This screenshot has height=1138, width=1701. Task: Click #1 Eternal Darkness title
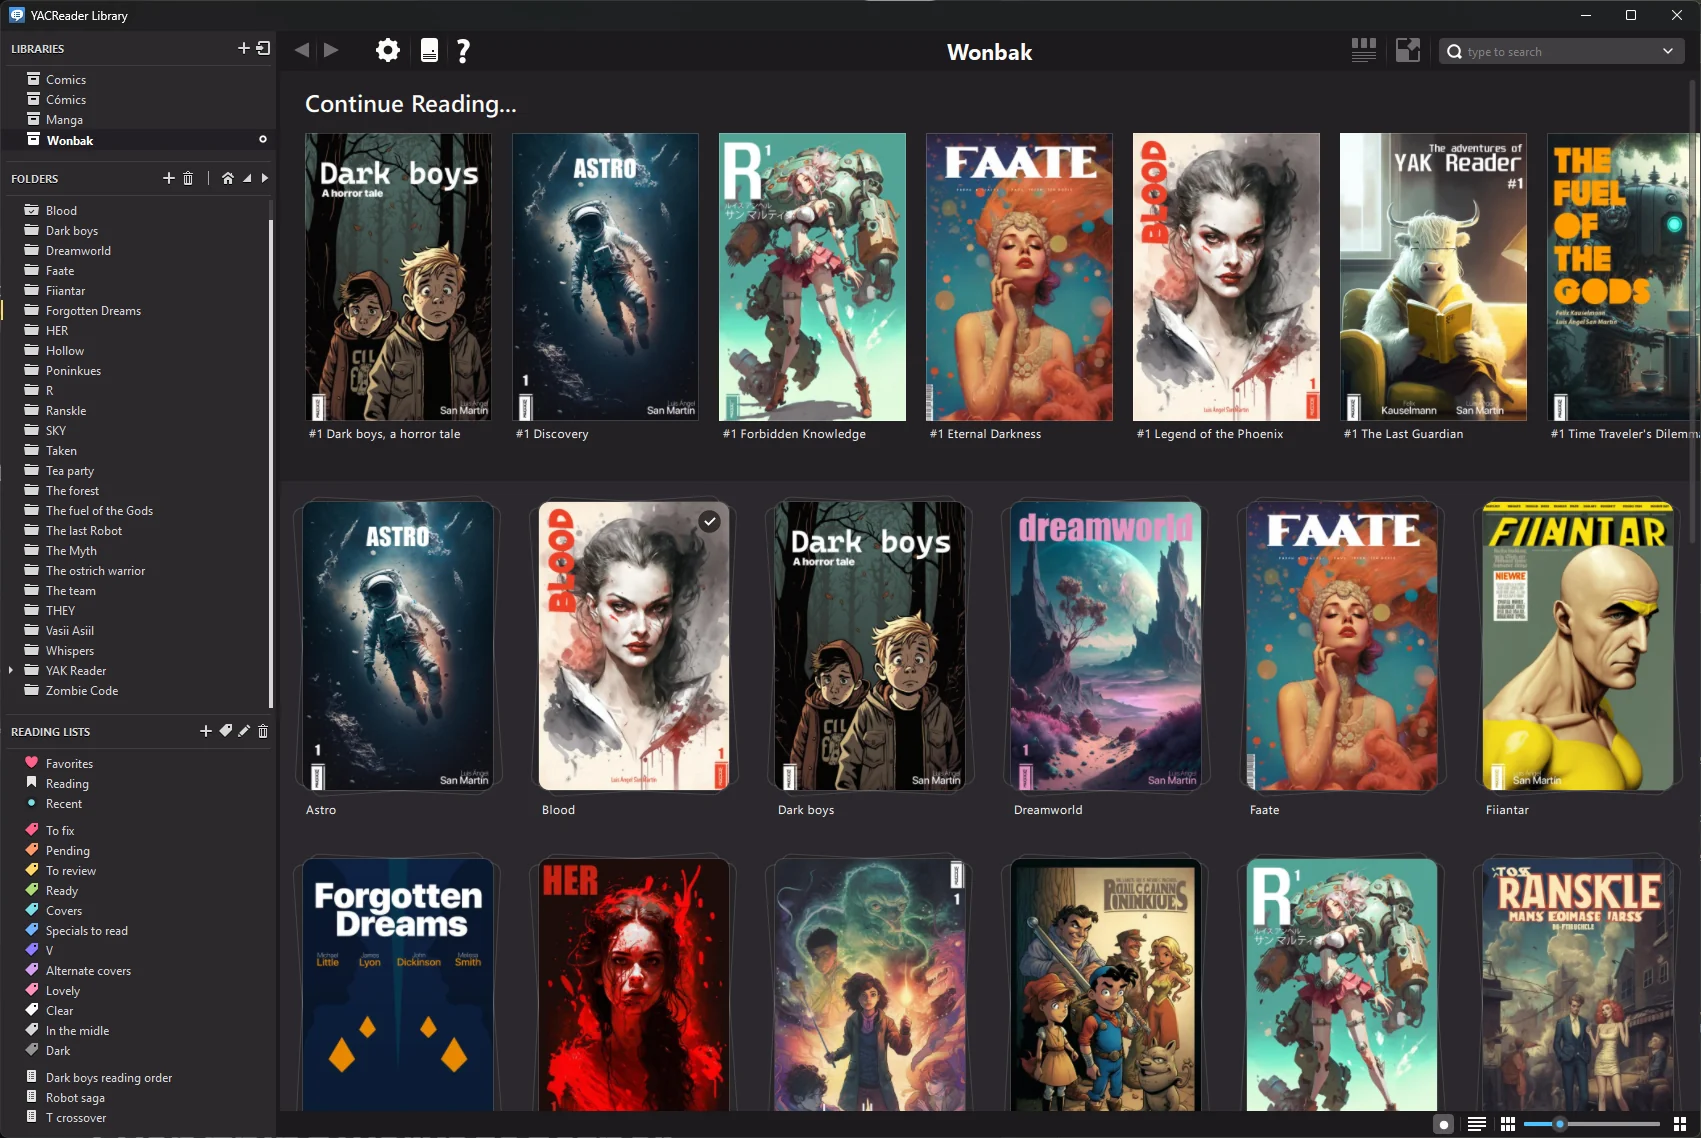(x=985, y=434)
